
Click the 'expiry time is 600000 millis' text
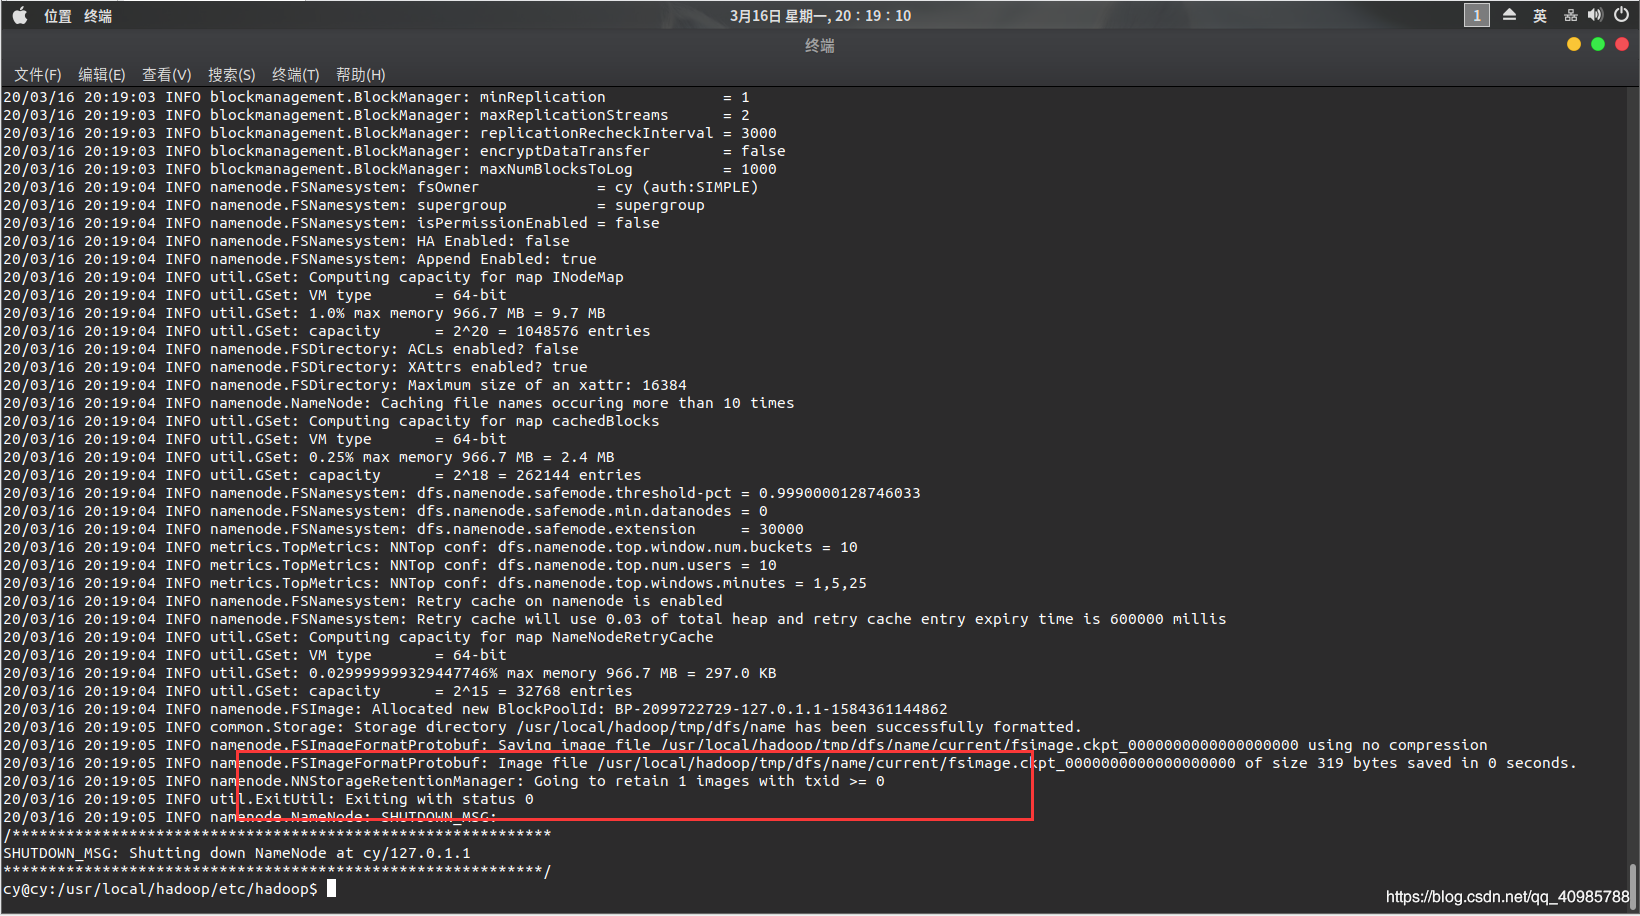1101,619
